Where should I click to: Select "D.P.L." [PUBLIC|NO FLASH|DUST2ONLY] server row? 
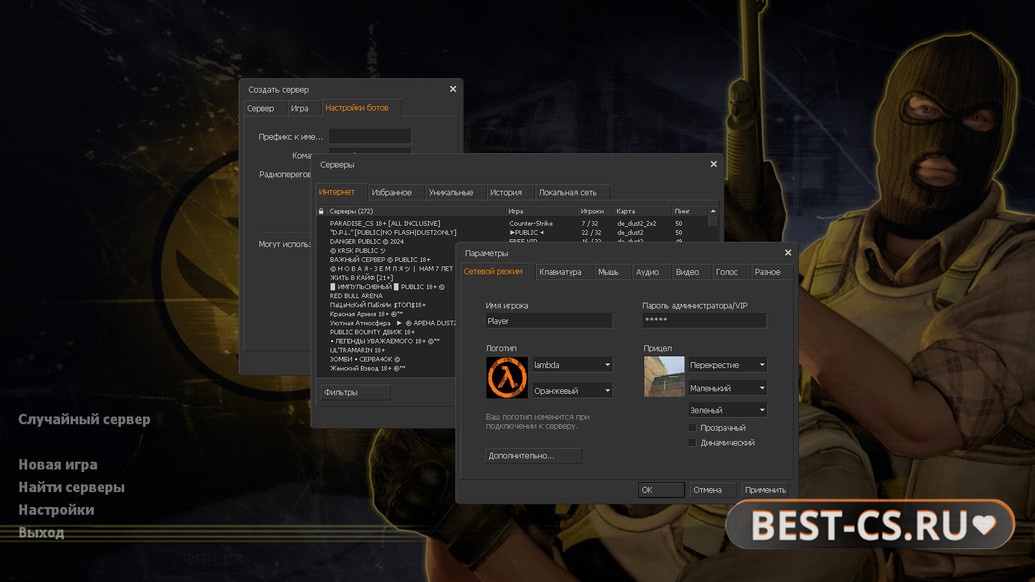pos(512,232)
